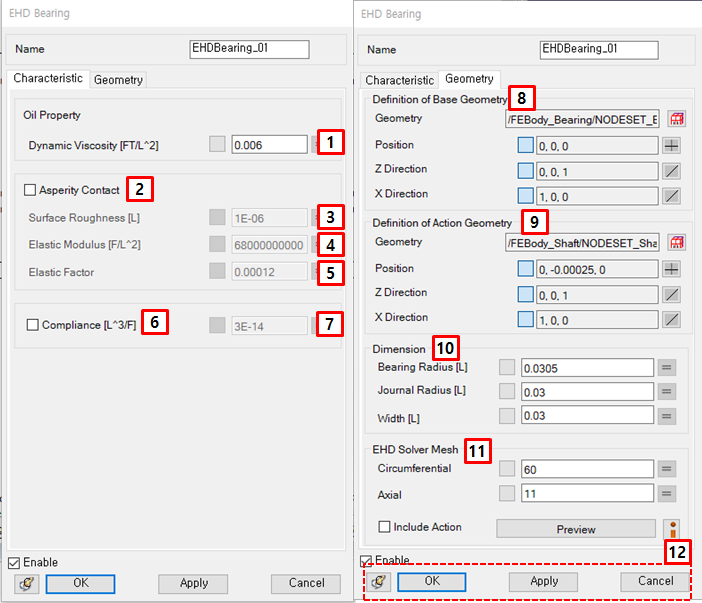Click Cancel in right dialog
Screen dimensions: 702x603
[x=655, y=582]
